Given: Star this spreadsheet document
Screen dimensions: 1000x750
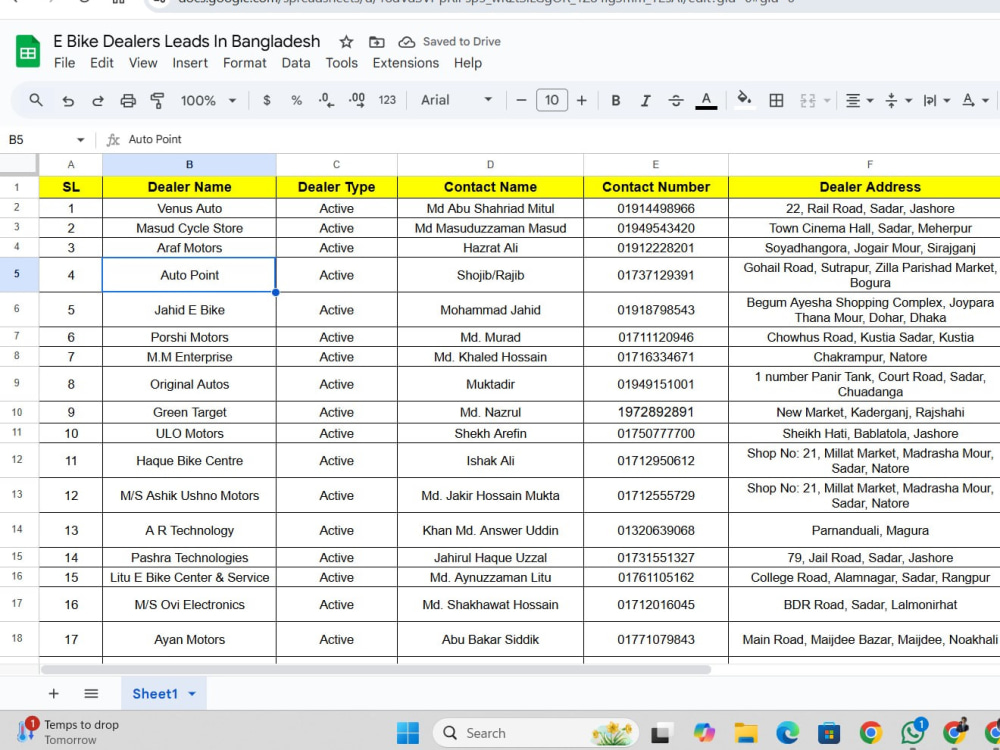Looking at the screenshot, I should [x=346, y=42].
